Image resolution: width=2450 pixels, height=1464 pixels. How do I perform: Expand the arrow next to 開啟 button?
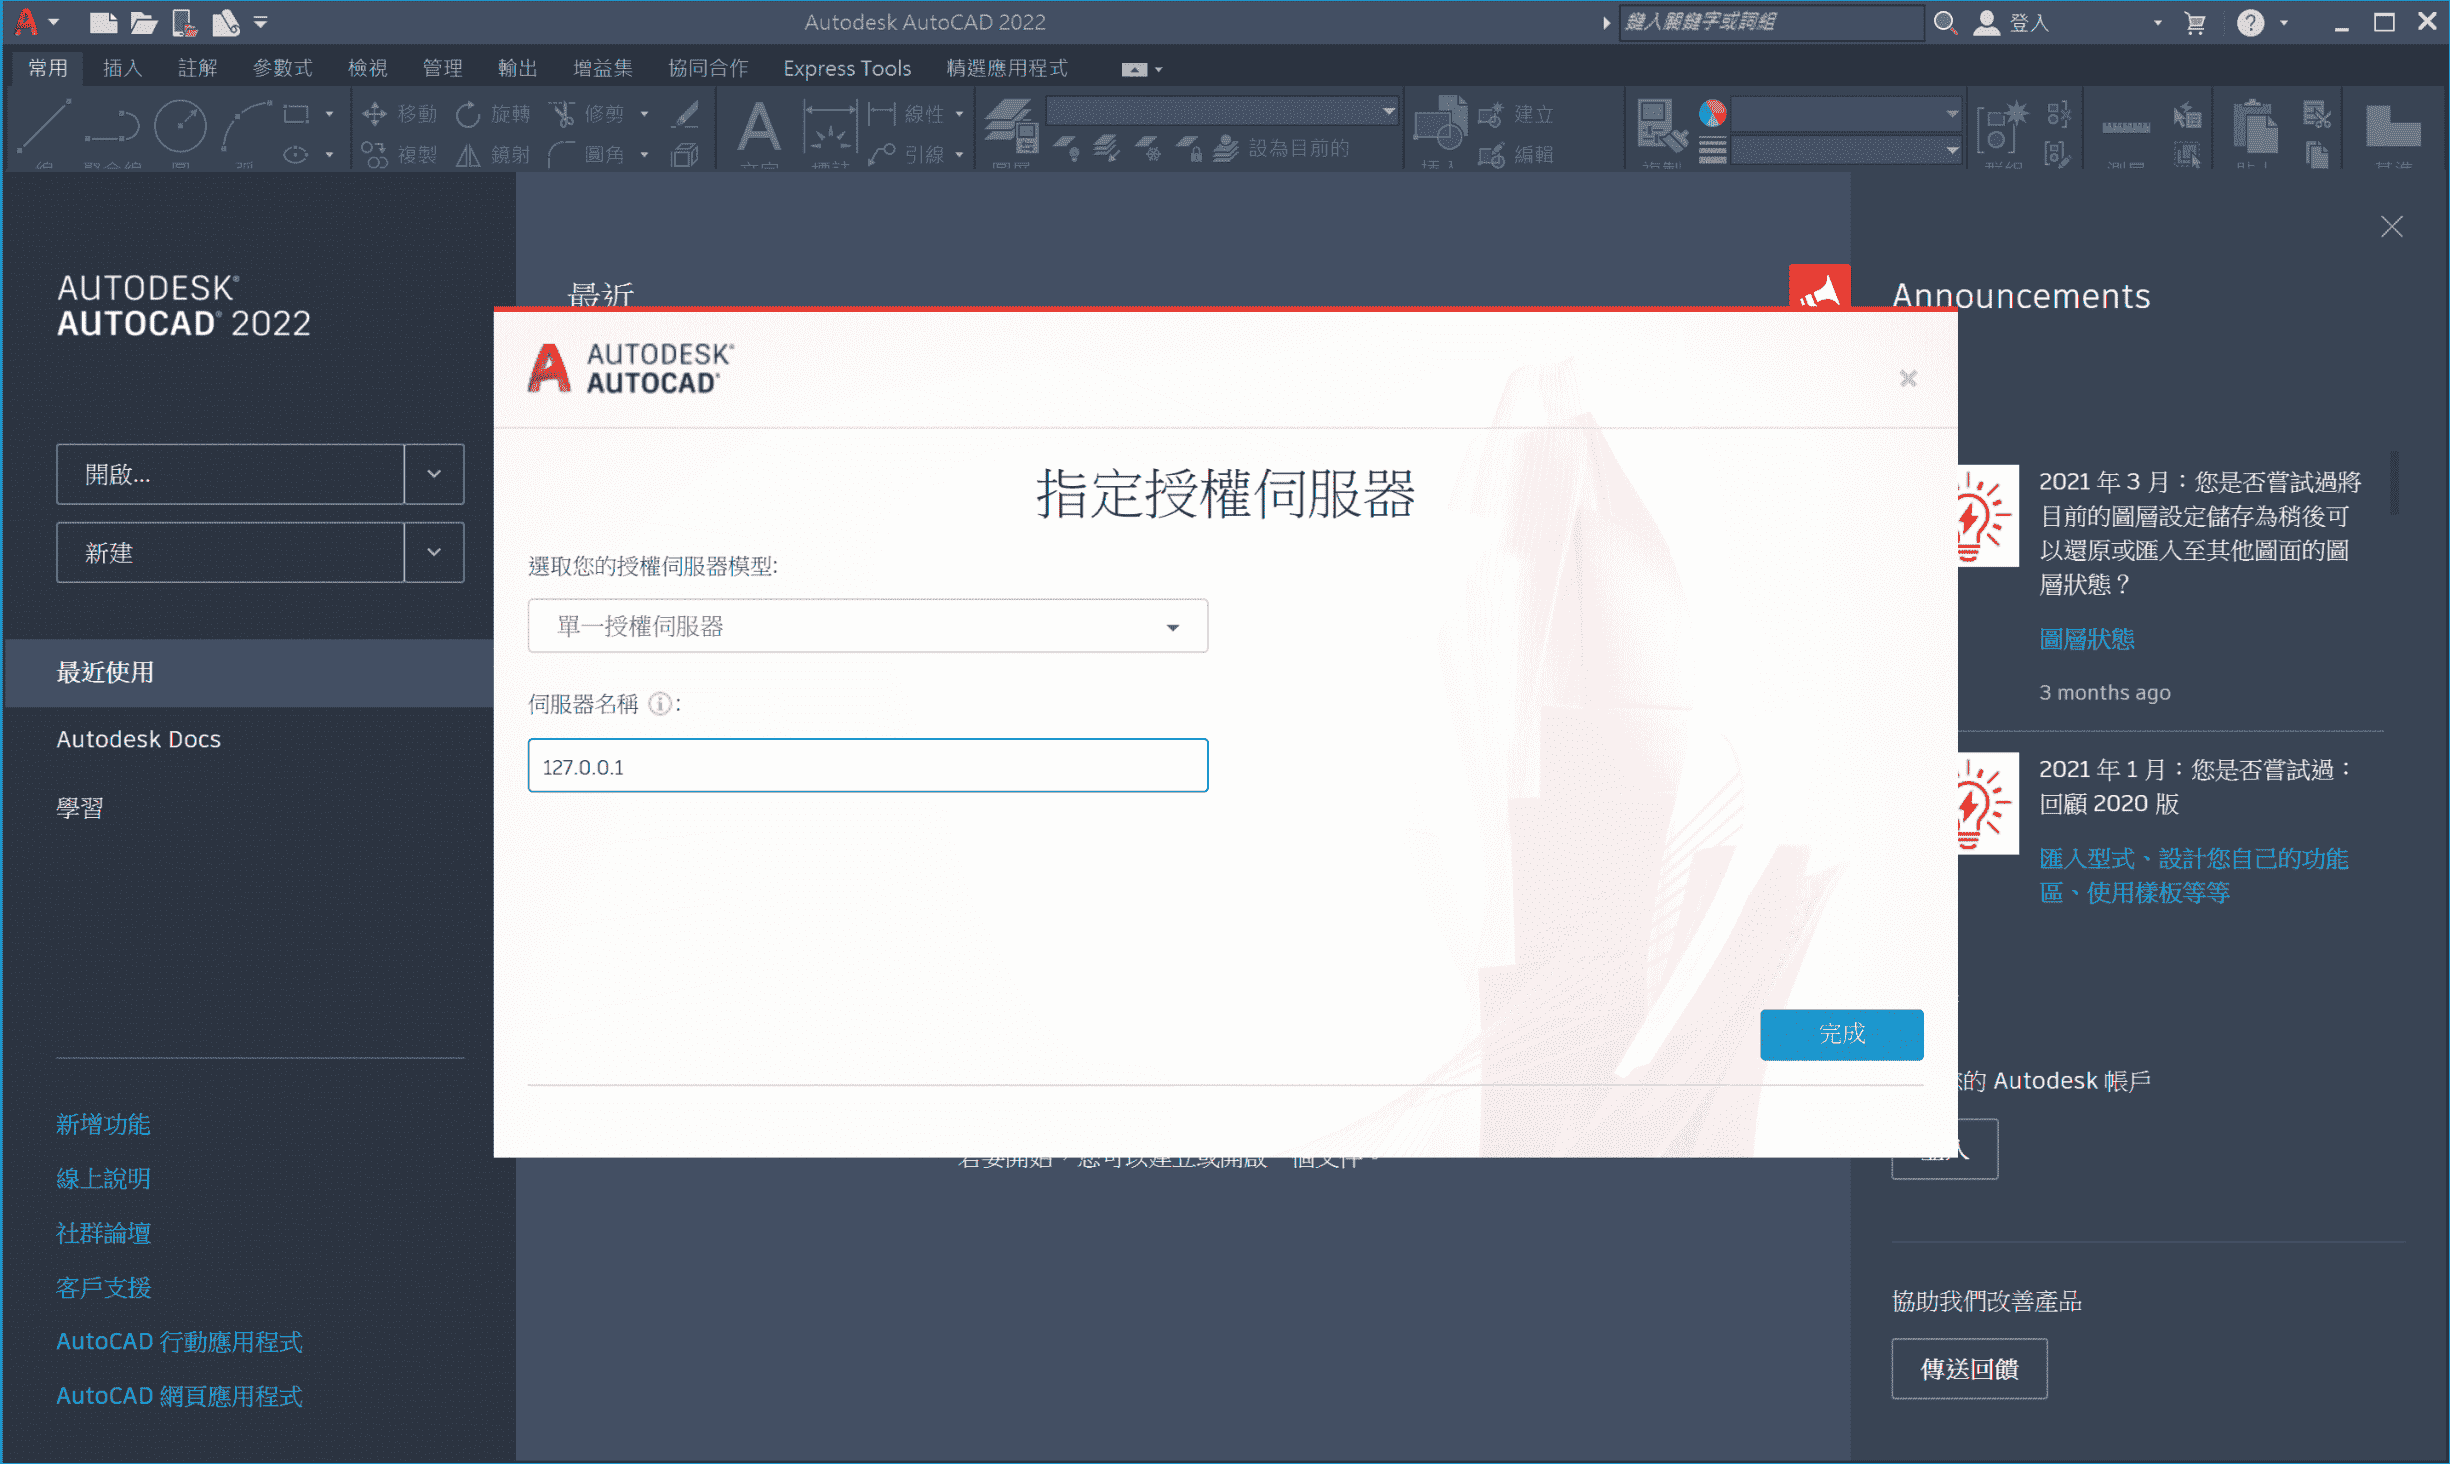[434, 474]
